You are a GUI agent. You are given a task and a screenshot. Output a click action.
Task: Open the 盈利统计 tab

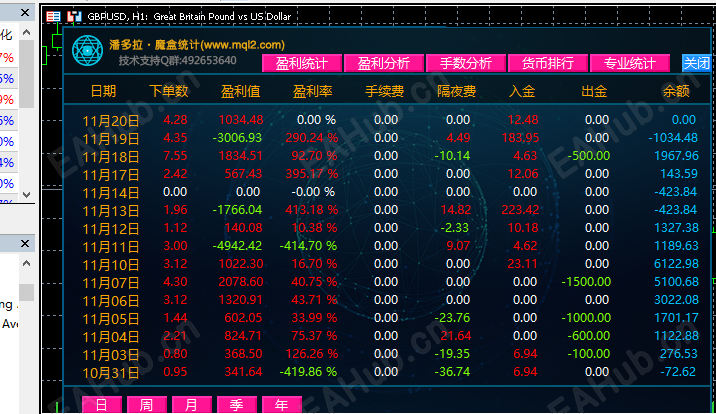click(x=302, y=63)
